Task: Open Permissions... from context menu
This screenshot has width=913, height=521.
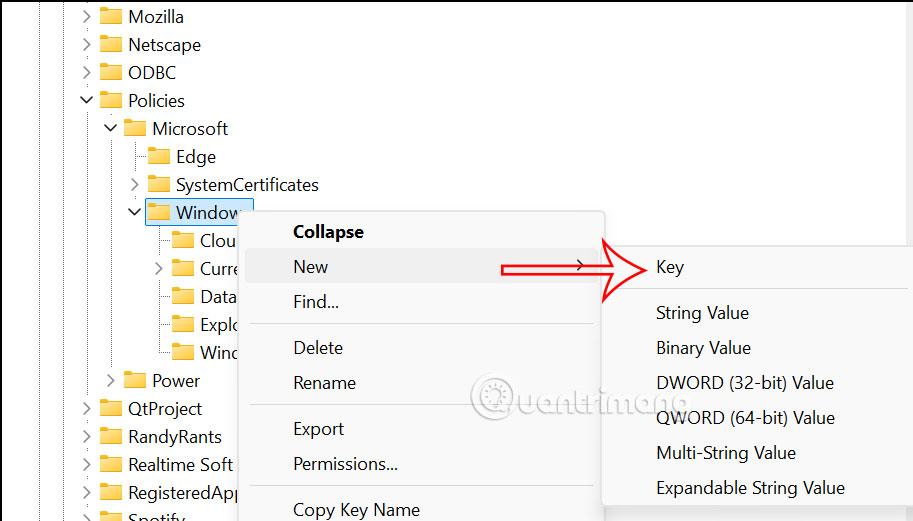Action: tap(345, 464)
